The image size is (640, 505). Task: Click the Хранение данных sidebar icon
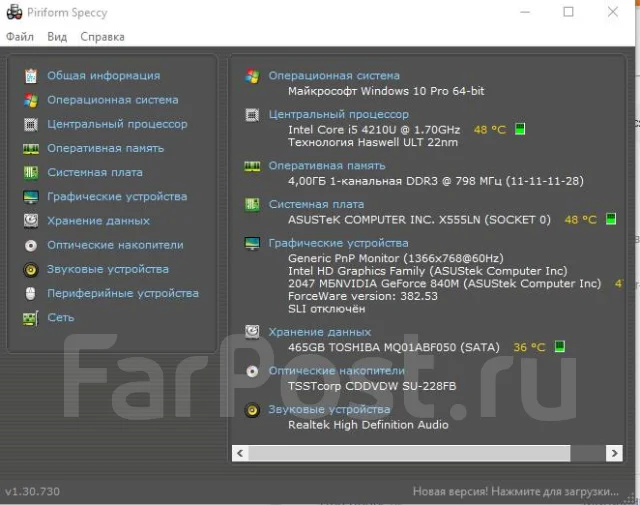coord(31,221)
